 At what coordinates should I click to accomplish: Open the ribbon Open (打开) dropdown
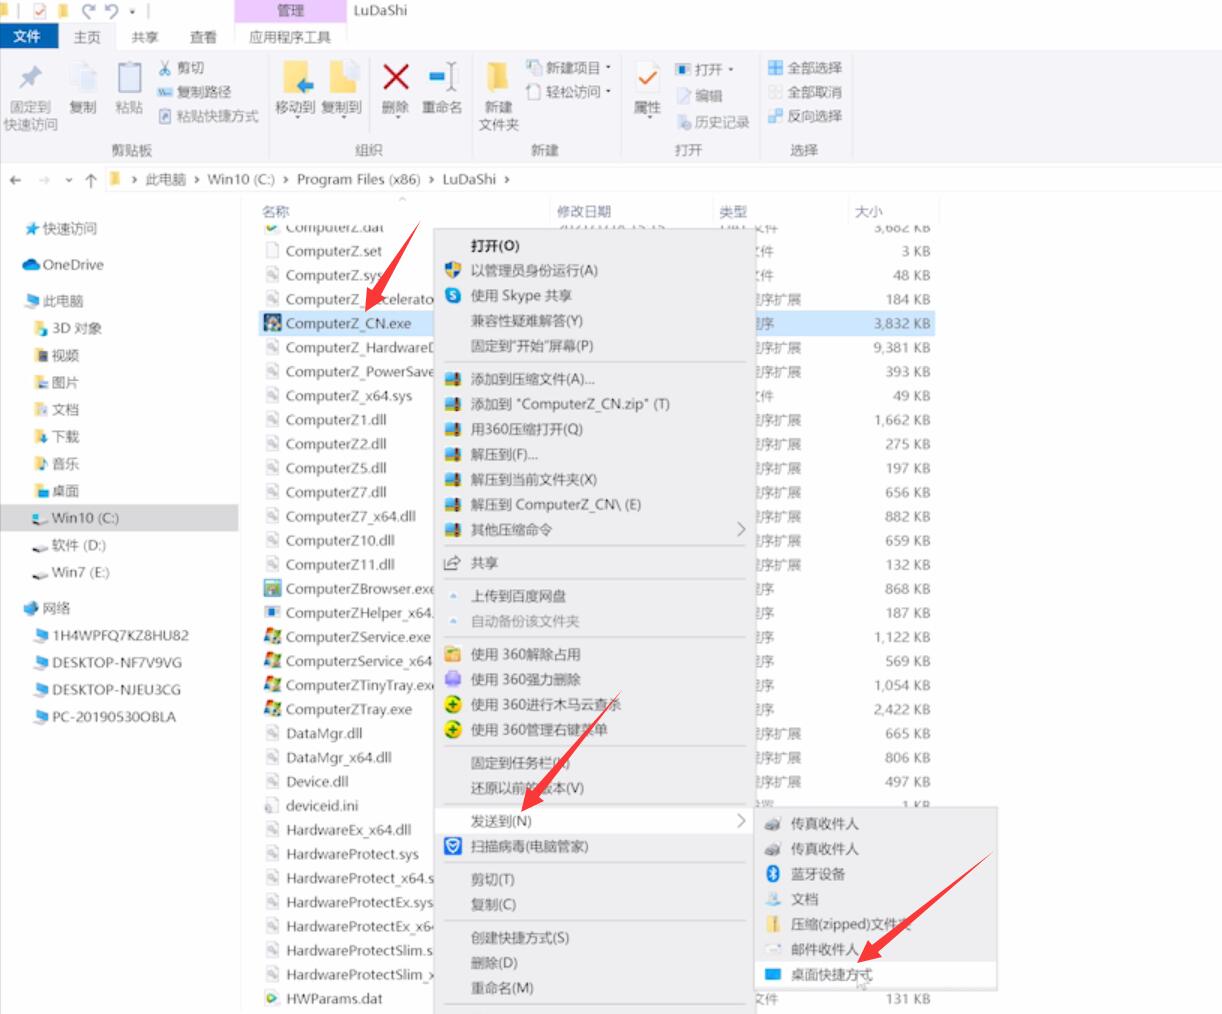click(705, 69)
